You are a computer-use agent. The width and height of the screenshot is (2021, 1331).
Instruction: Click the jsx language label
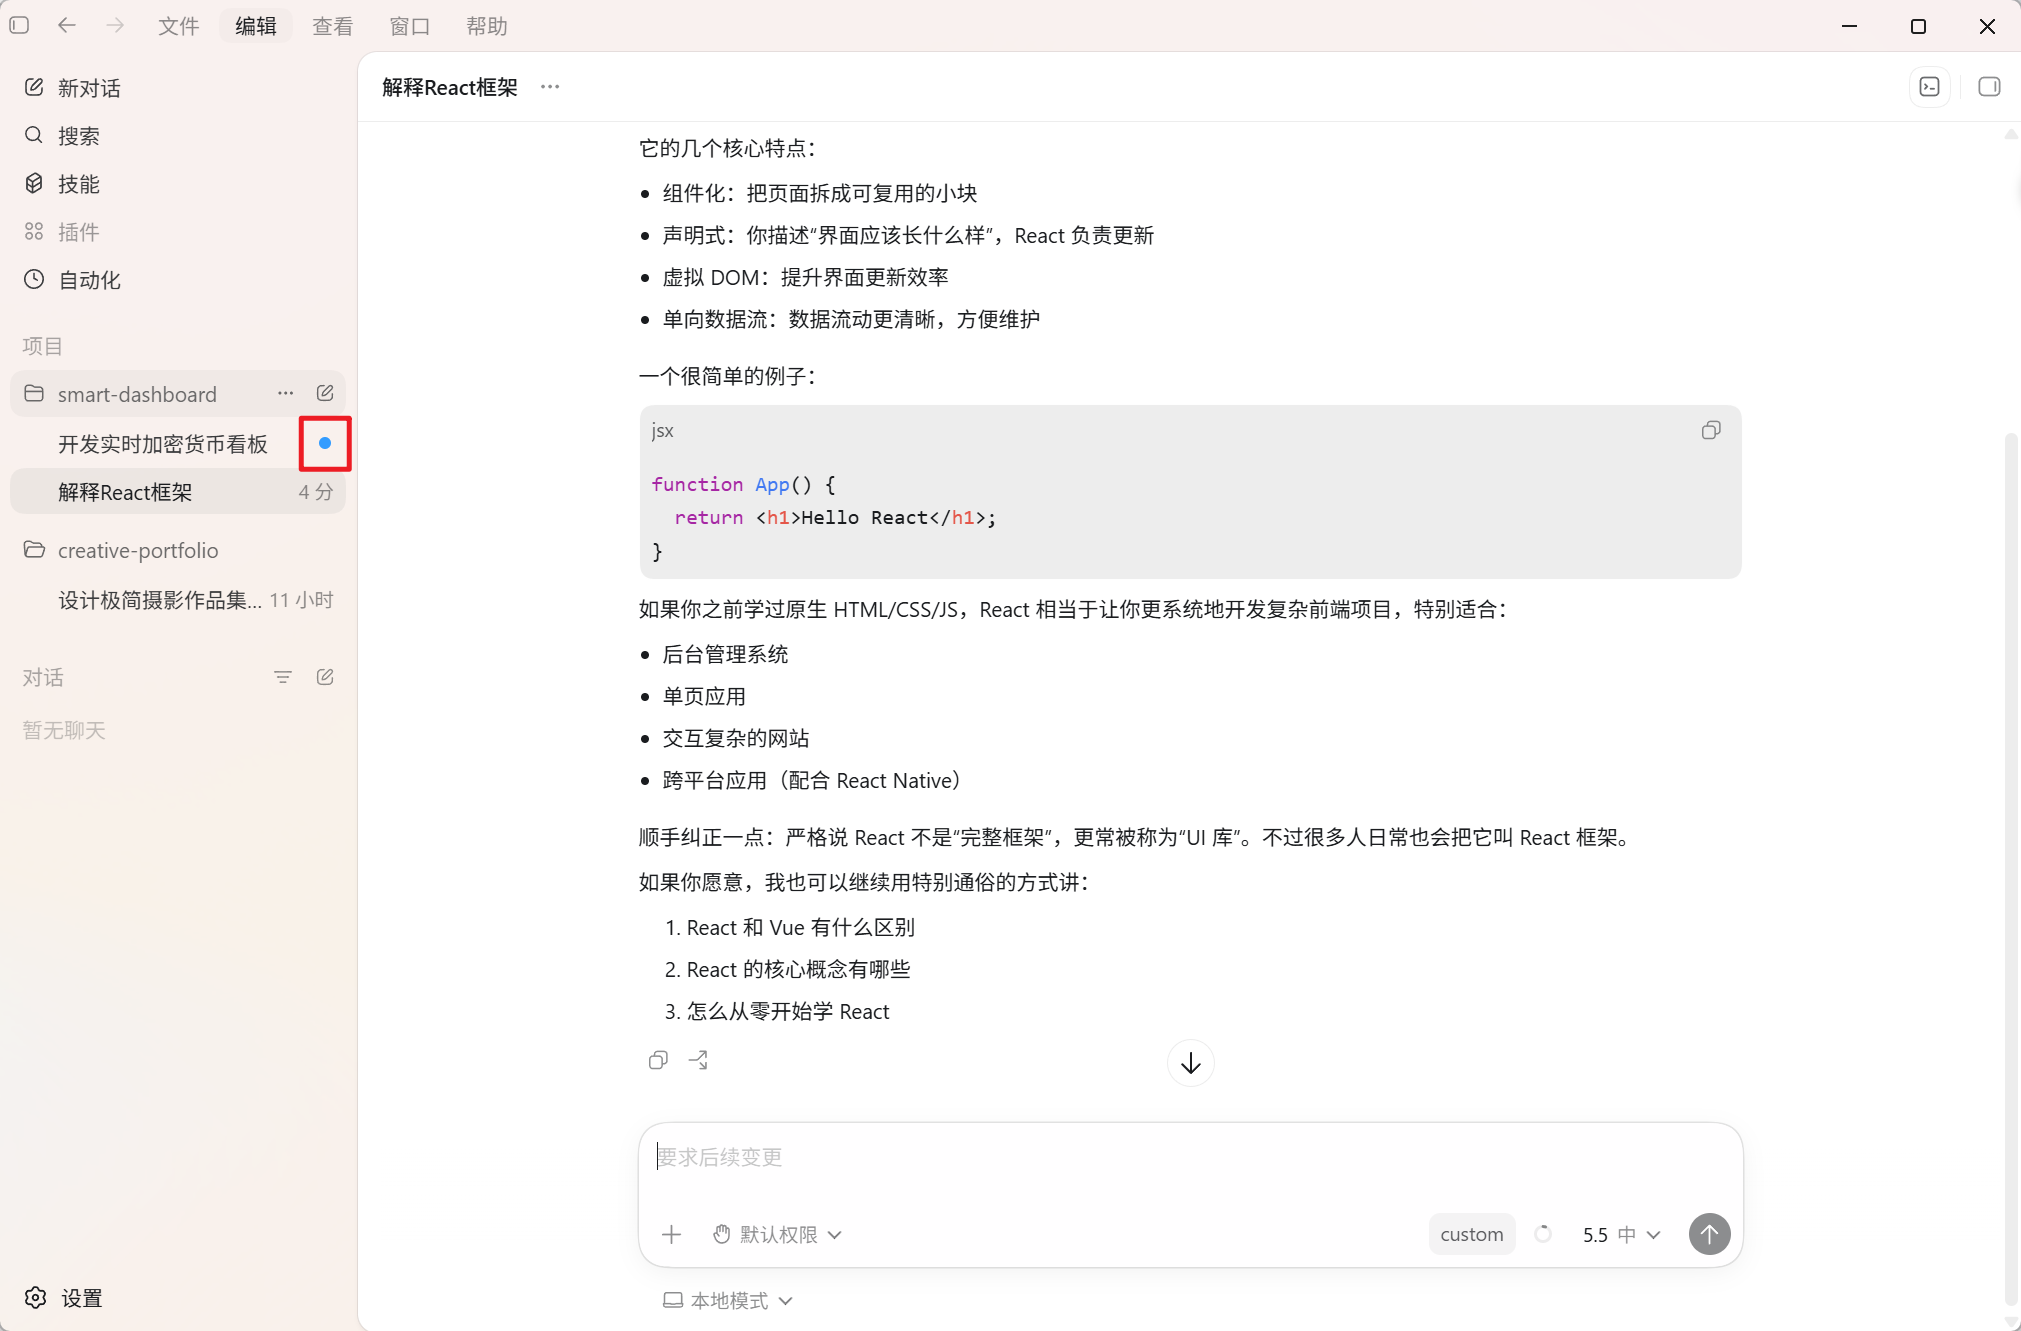663,430
